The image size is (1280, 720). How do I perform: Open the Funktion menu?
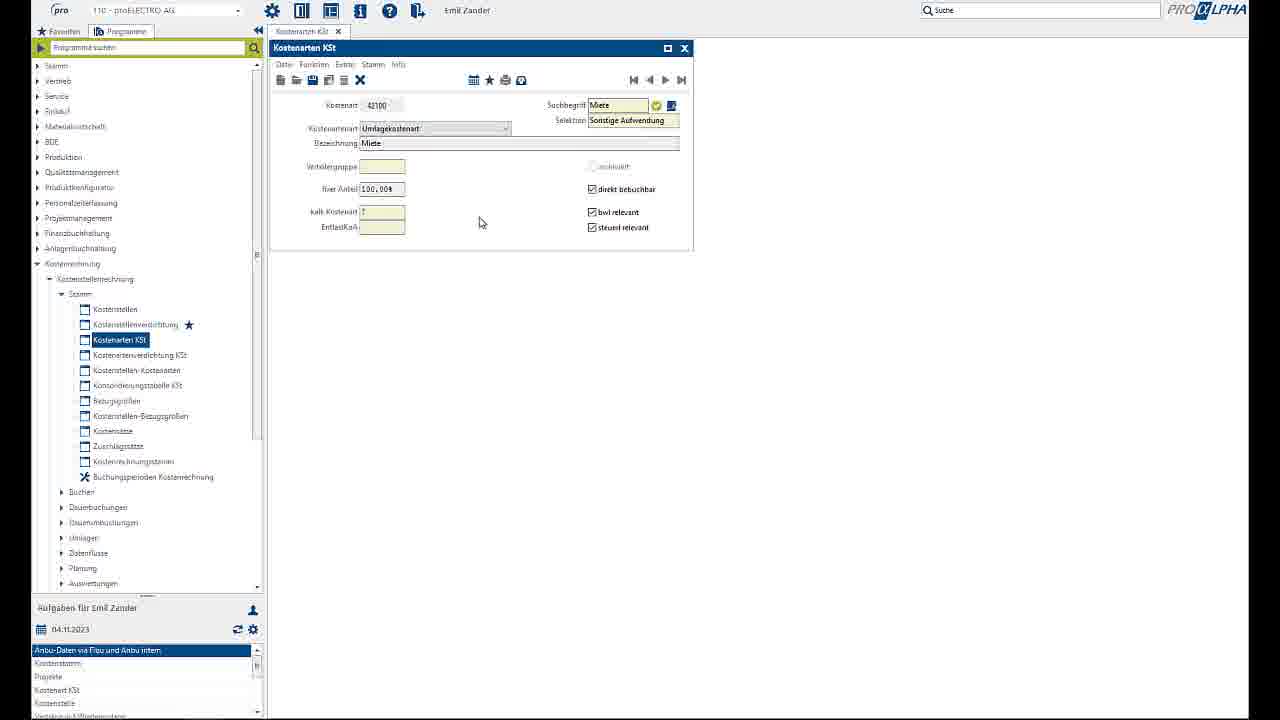pos(314,64)
